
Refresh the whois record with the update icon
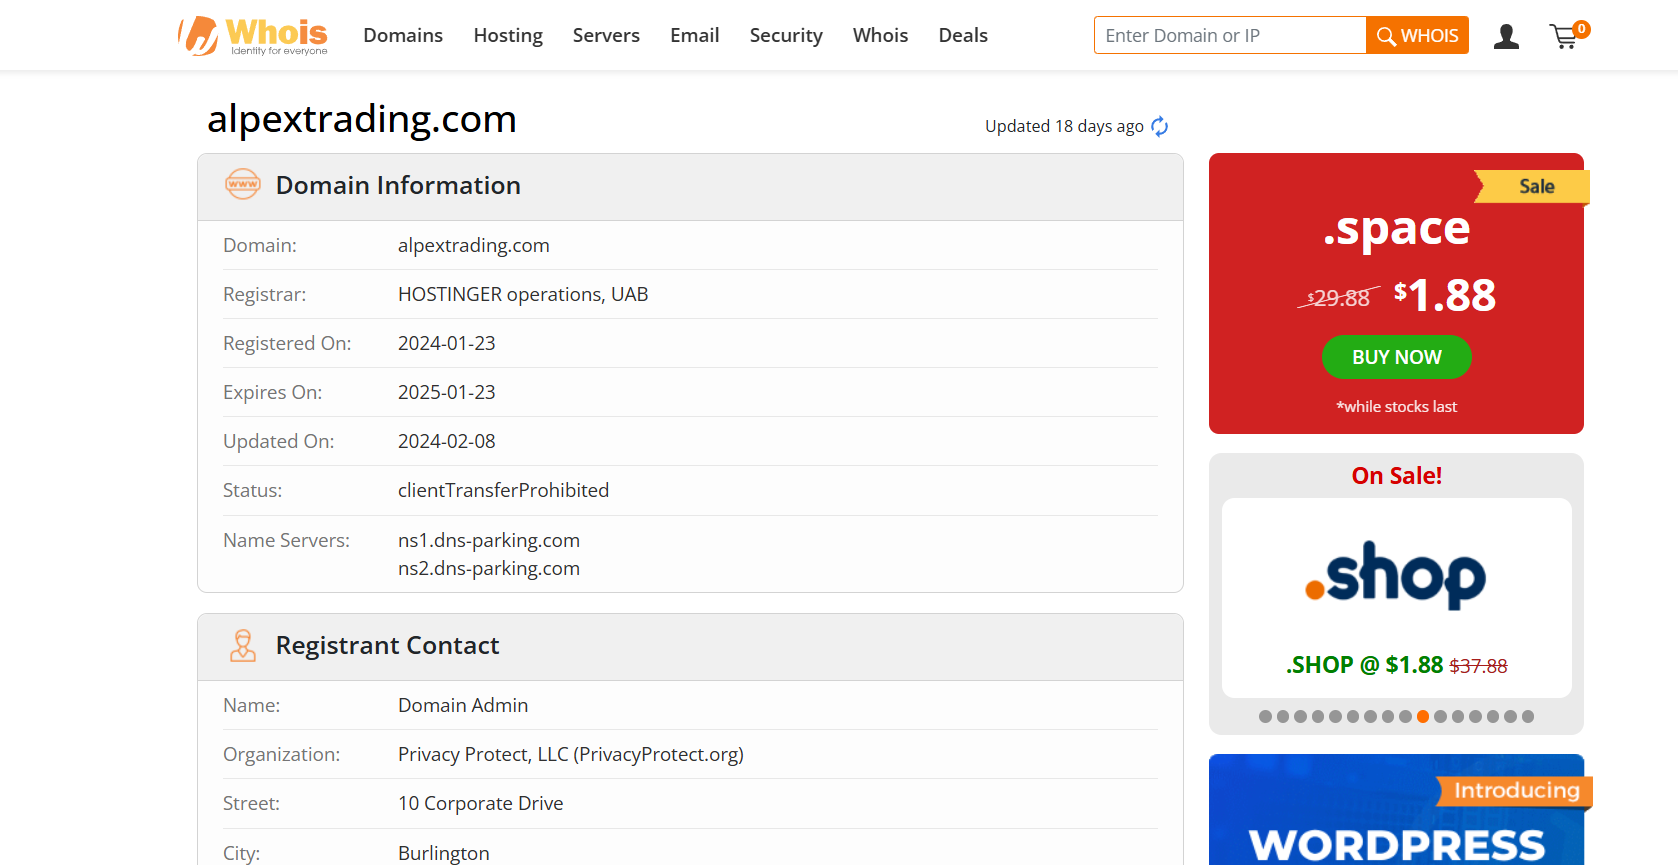coord(1160,126)
